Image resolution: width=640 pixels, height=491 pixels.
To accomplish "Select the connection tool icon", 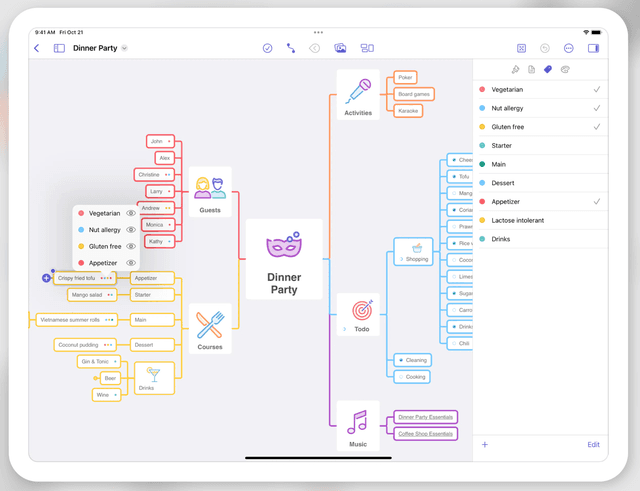I will coord(291,48).
